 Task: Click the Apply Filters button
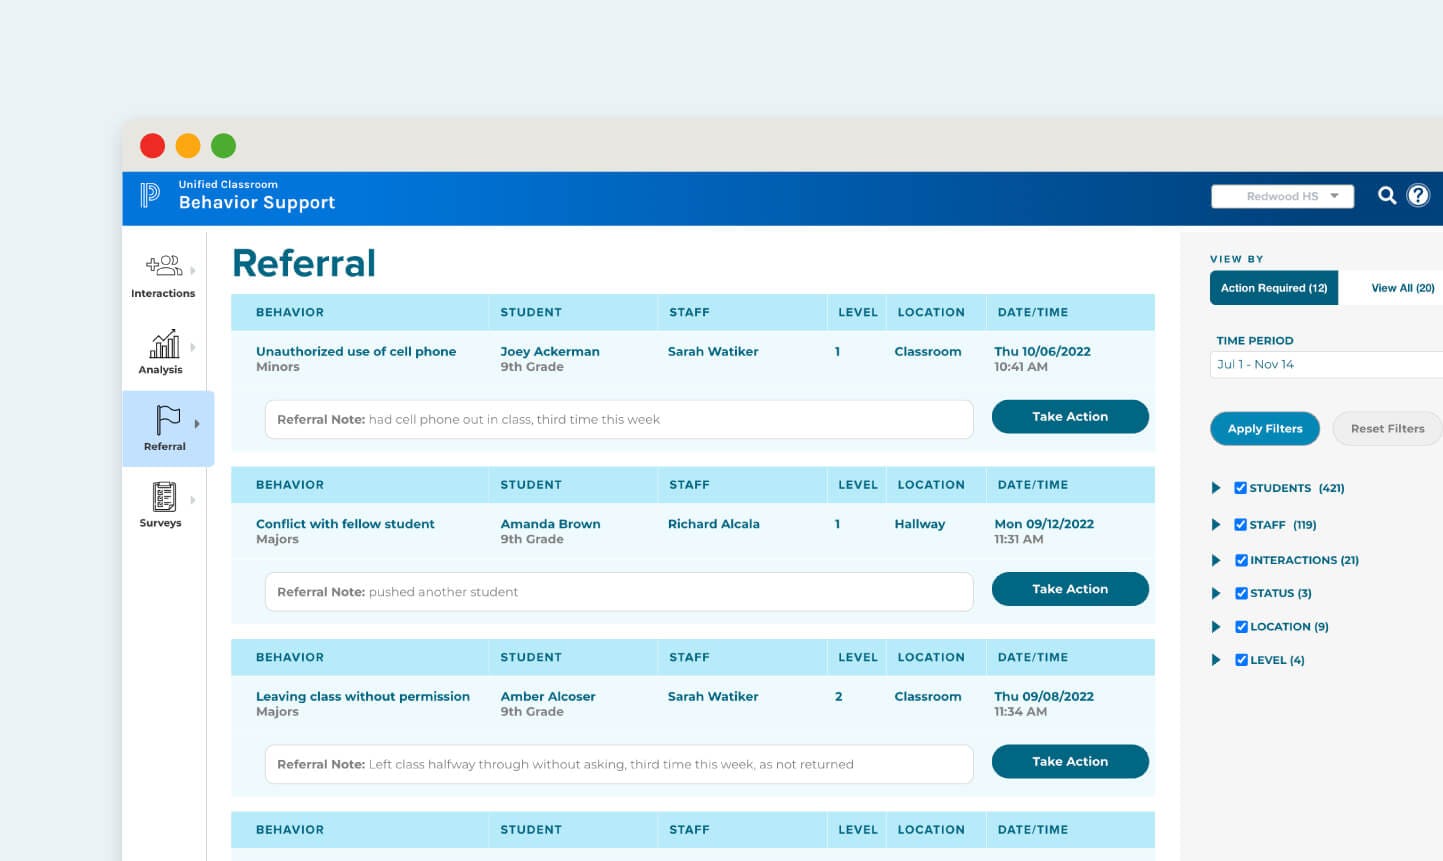point(1264,428)
